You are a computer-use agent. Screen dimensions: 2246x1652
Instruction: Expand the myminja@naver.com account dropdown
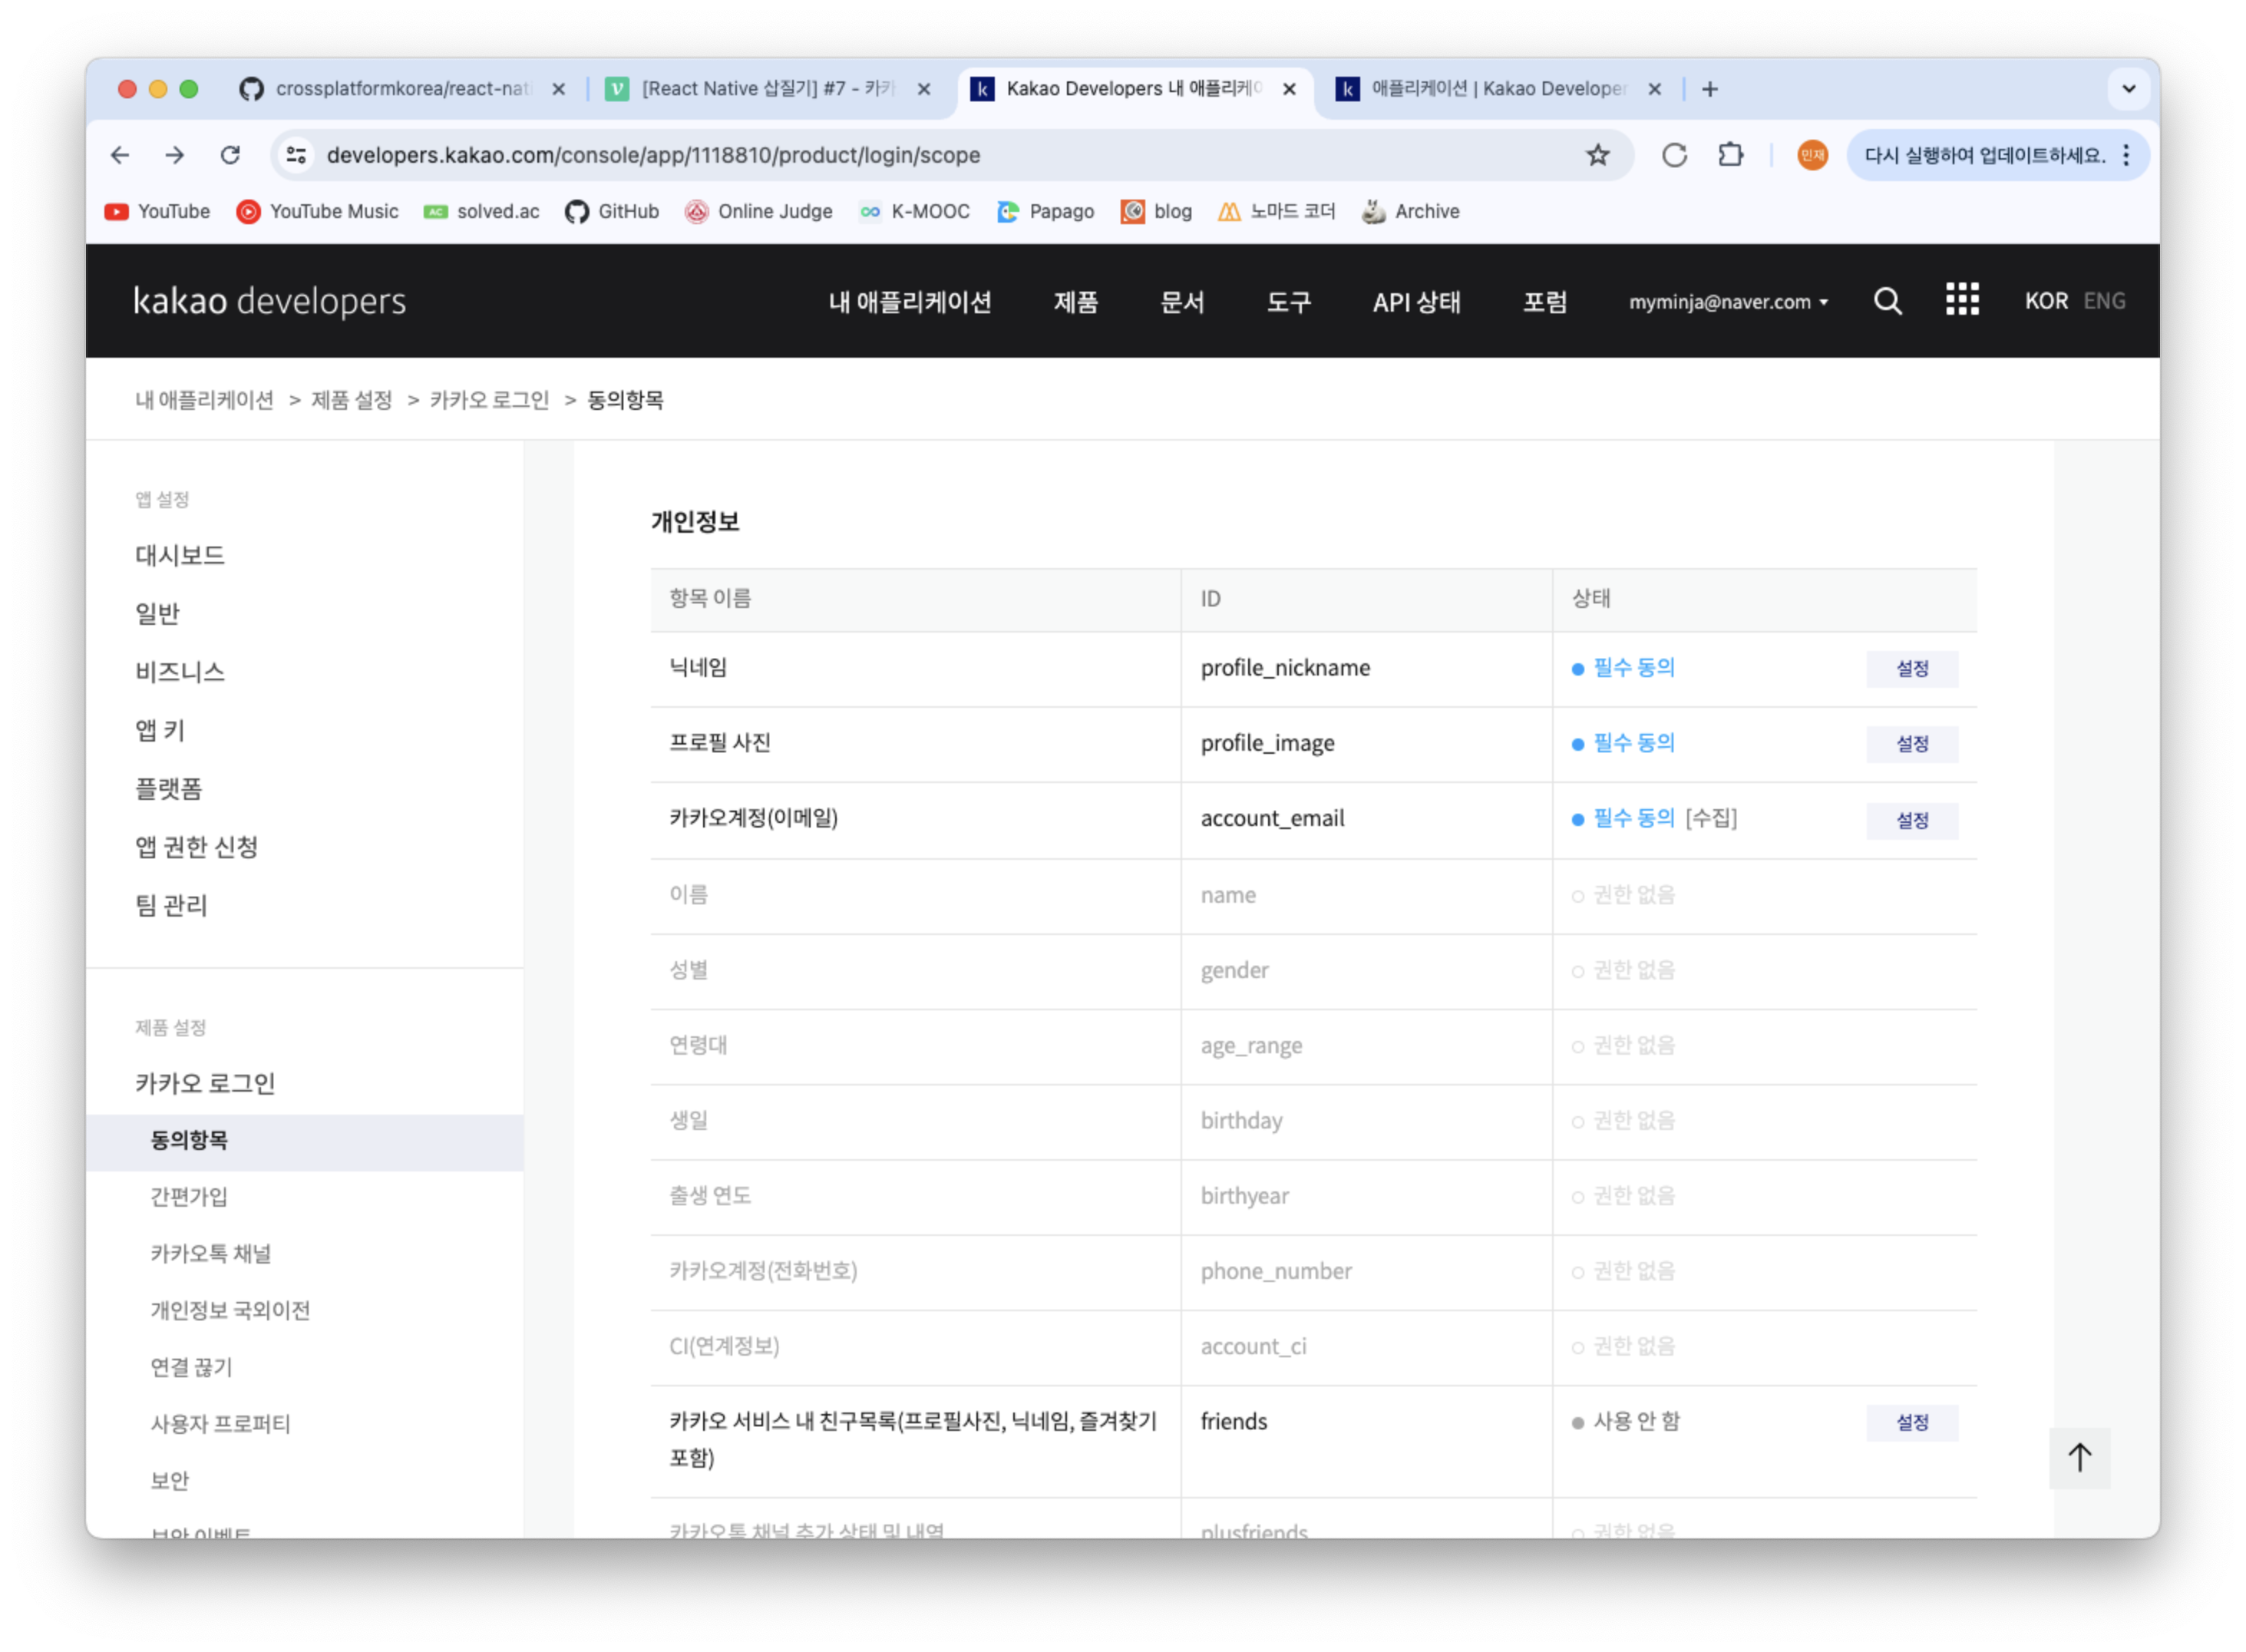coord(1728,301)
